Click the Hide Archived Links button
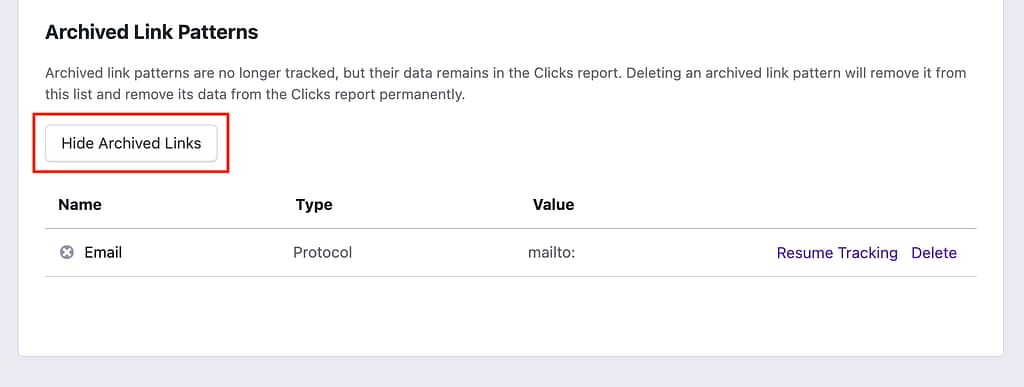Screen dimensions: 1024x387 pyautogui.click(x=131, y=143)
